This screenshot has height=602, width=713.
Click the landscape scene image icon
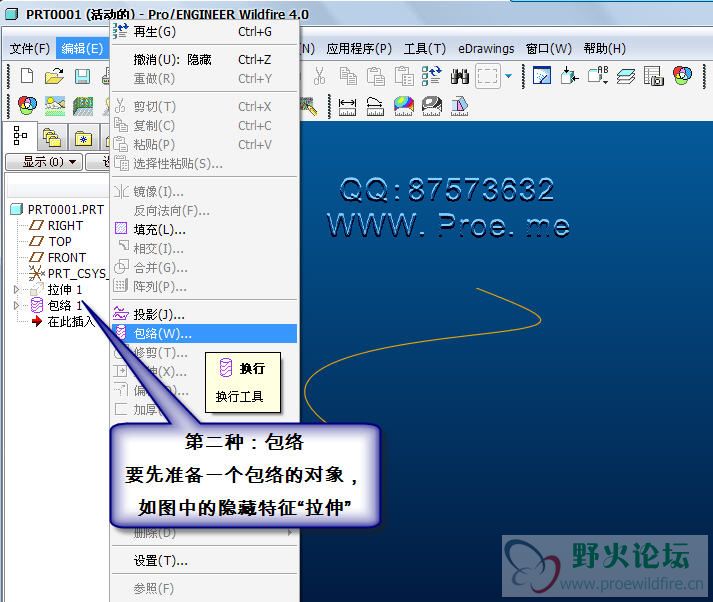(x=55, y=106)
